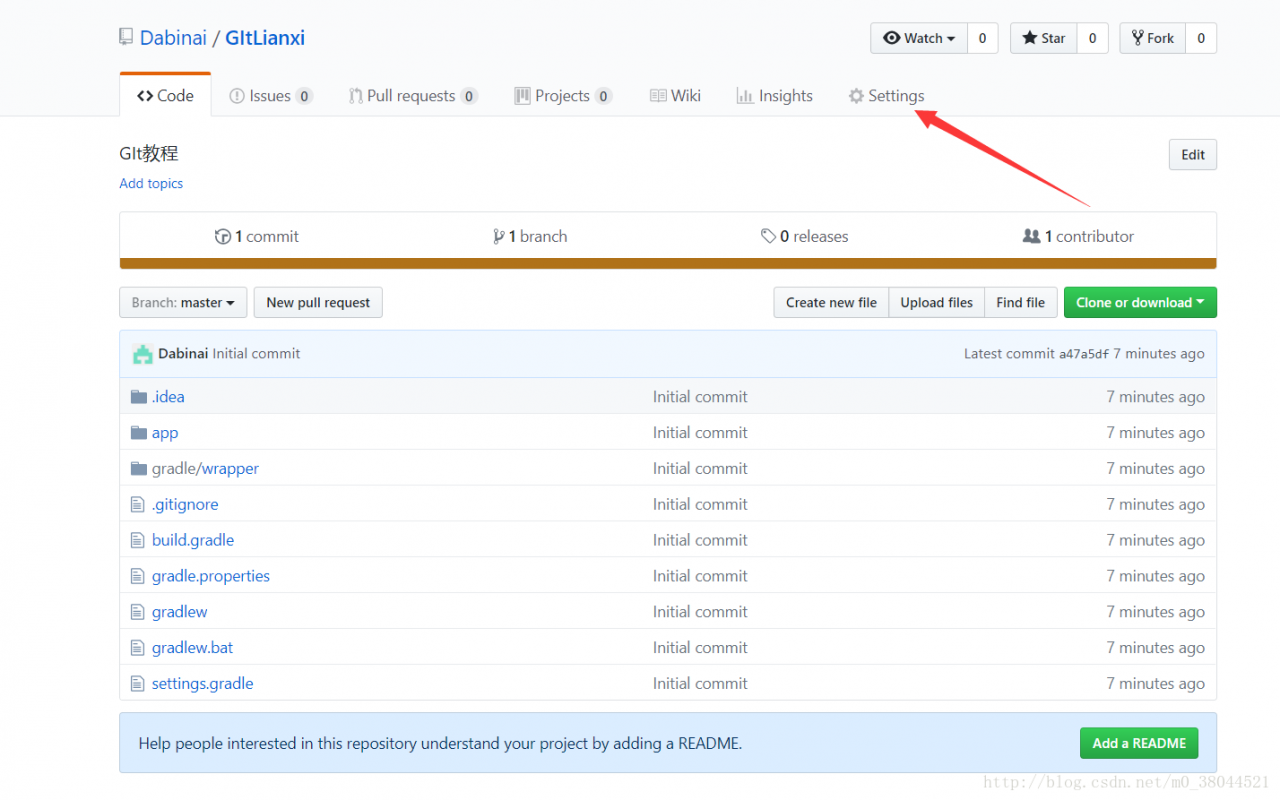Image resolution: width=1280 pixels, height=800 pixels.
Task: Click the settings.gradle file icon
Action: click(x=138, y=684)
